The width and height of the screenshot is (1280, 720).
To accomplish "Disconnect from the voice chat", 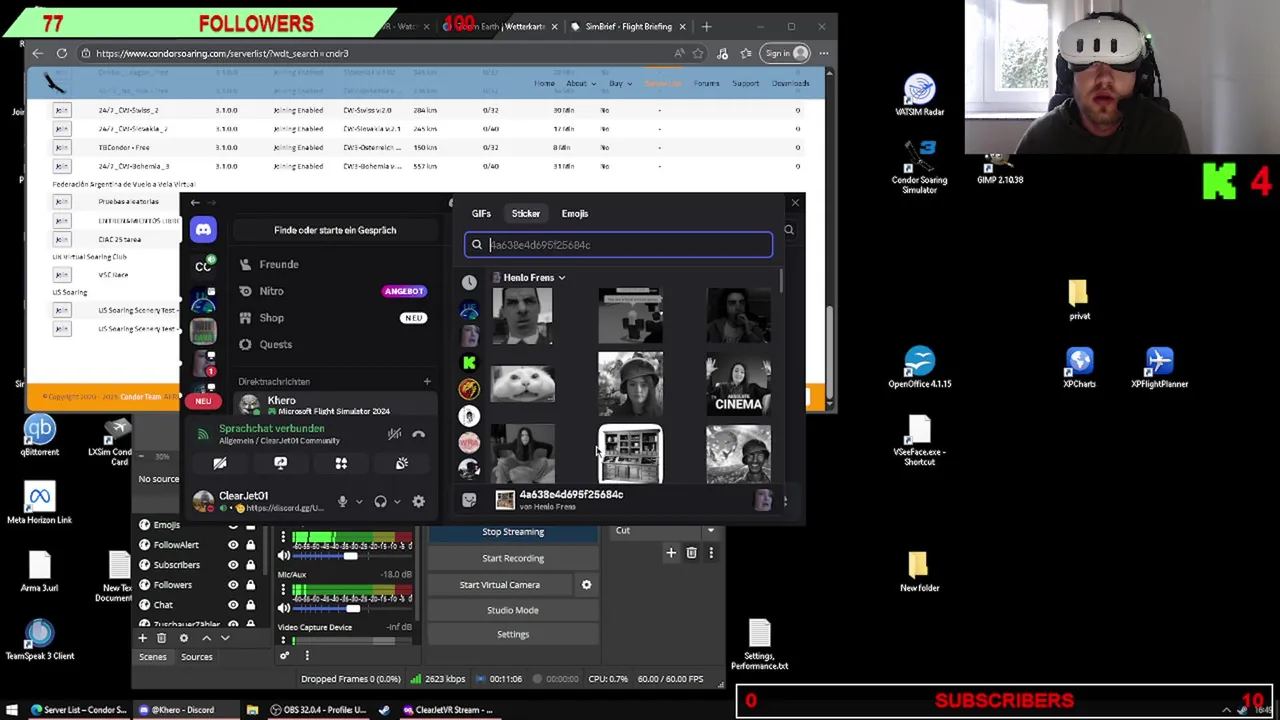I will (x=418, y=434).
